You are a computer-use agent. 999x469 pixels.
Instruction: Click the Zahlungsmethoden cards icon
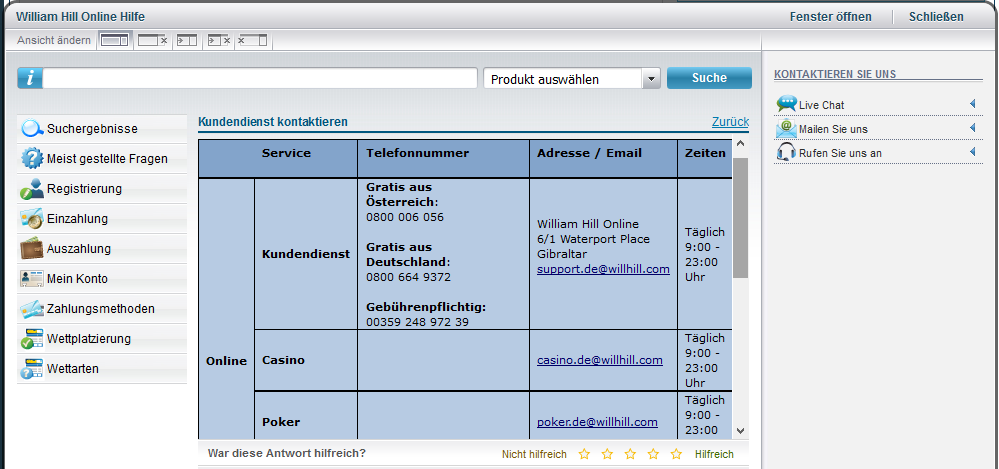(32, 308)
